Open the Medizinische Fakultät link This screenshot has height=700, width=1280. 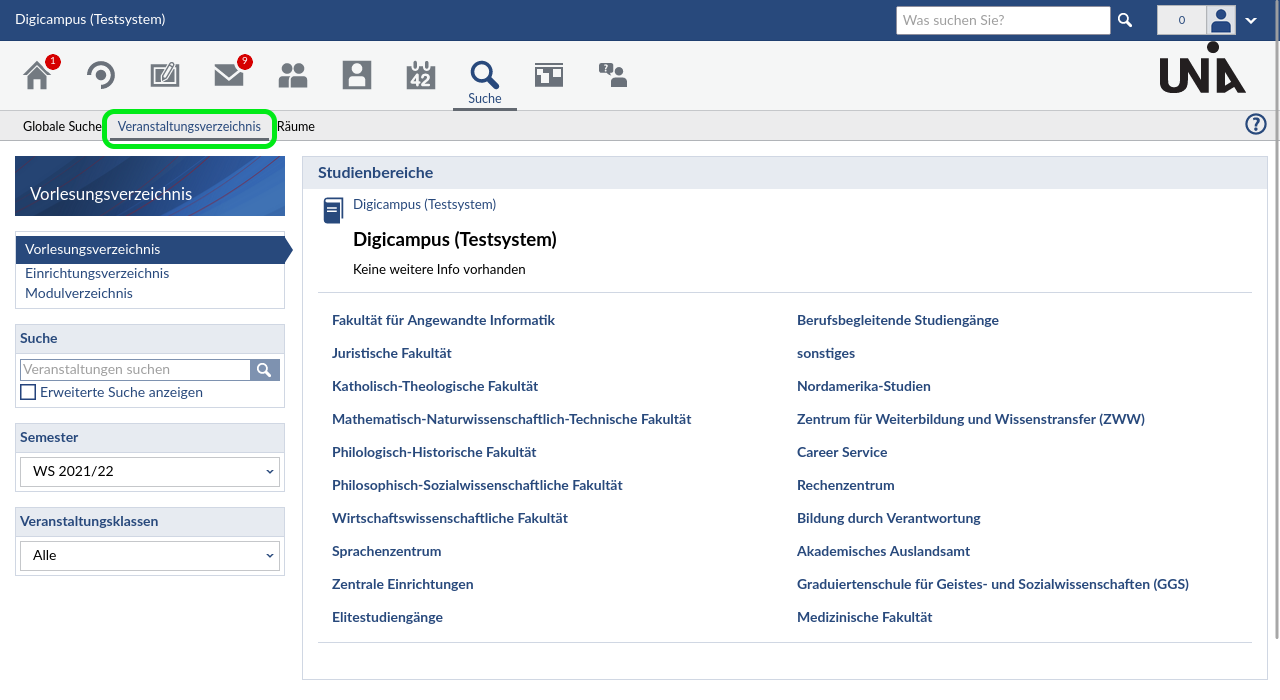tap(864, 618)
